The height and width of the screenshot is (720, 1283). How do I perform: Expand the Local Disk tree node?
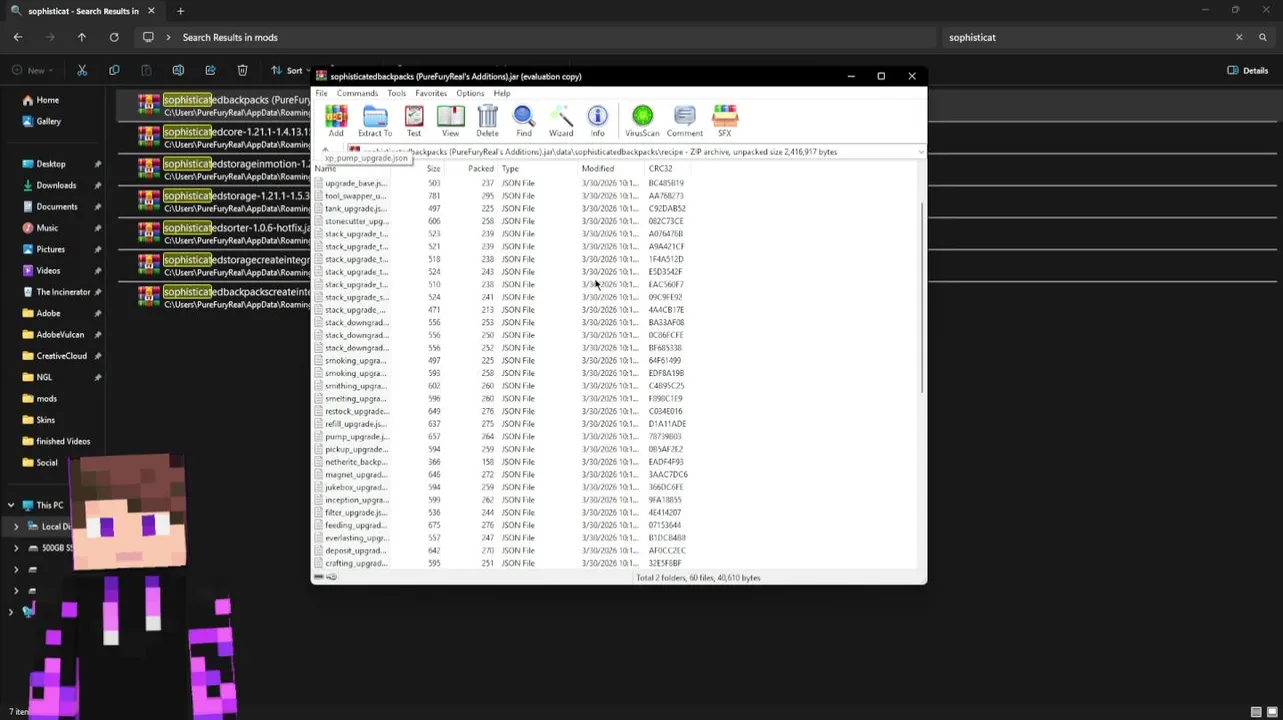16,526
